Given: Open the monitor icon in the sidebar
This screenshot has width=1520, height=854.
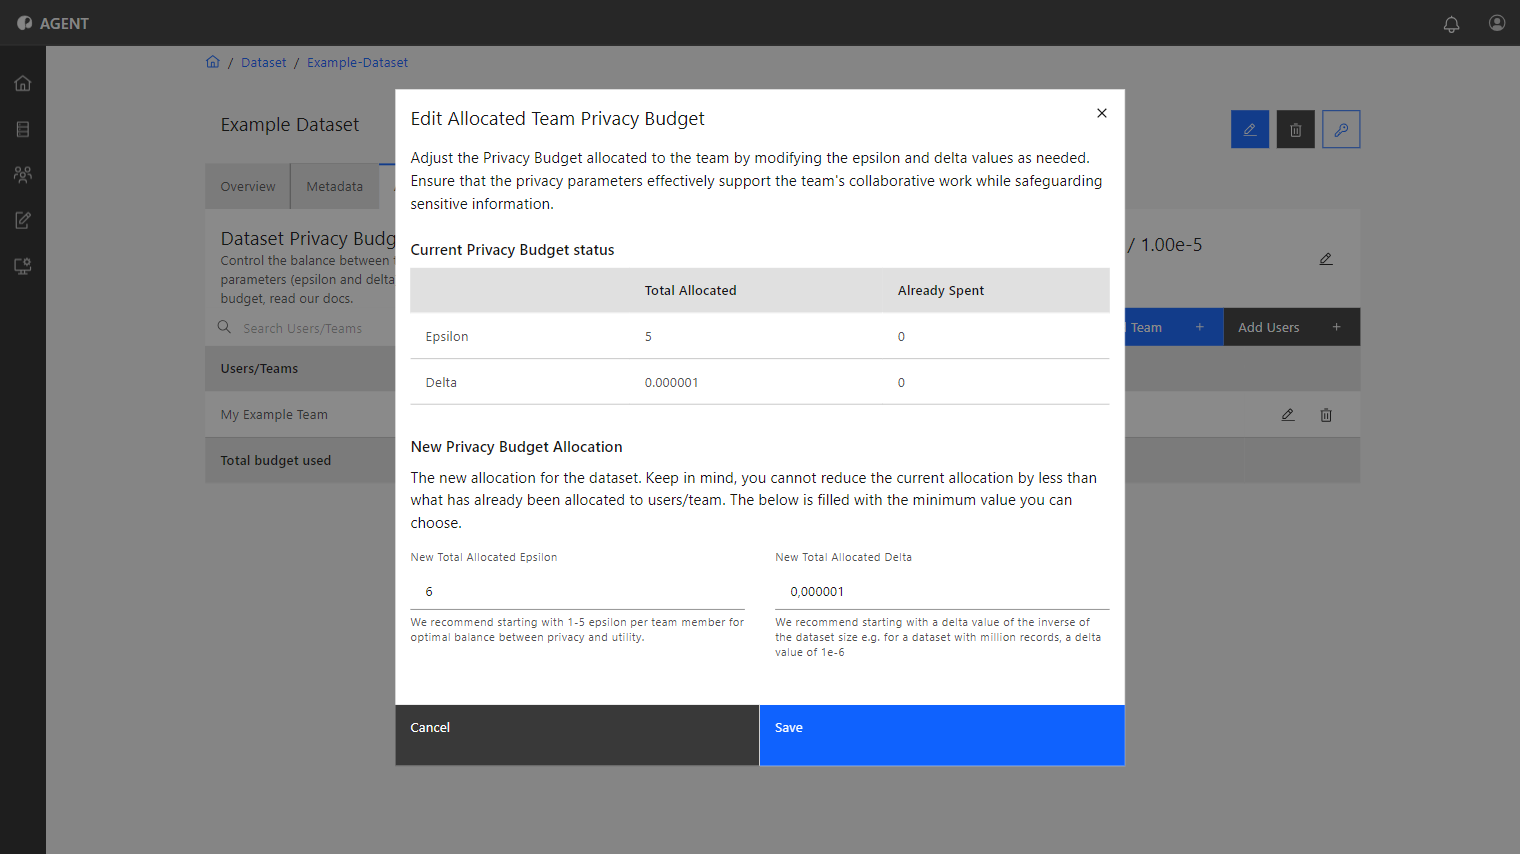Looking at the screenshot, I should 23,266.
